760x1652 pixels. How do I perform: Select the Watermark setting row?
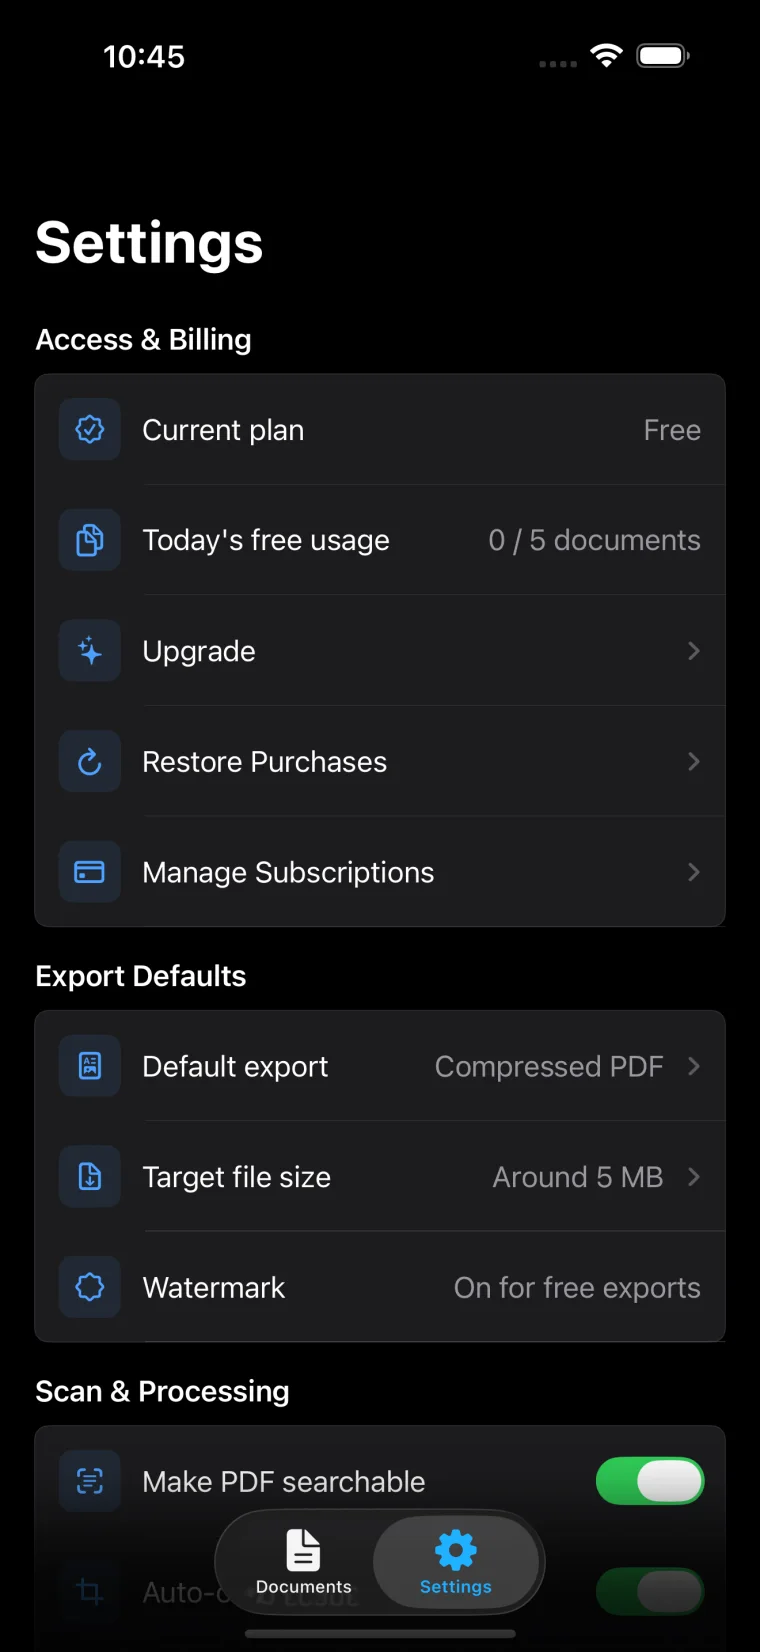(x=380, y=1287)
